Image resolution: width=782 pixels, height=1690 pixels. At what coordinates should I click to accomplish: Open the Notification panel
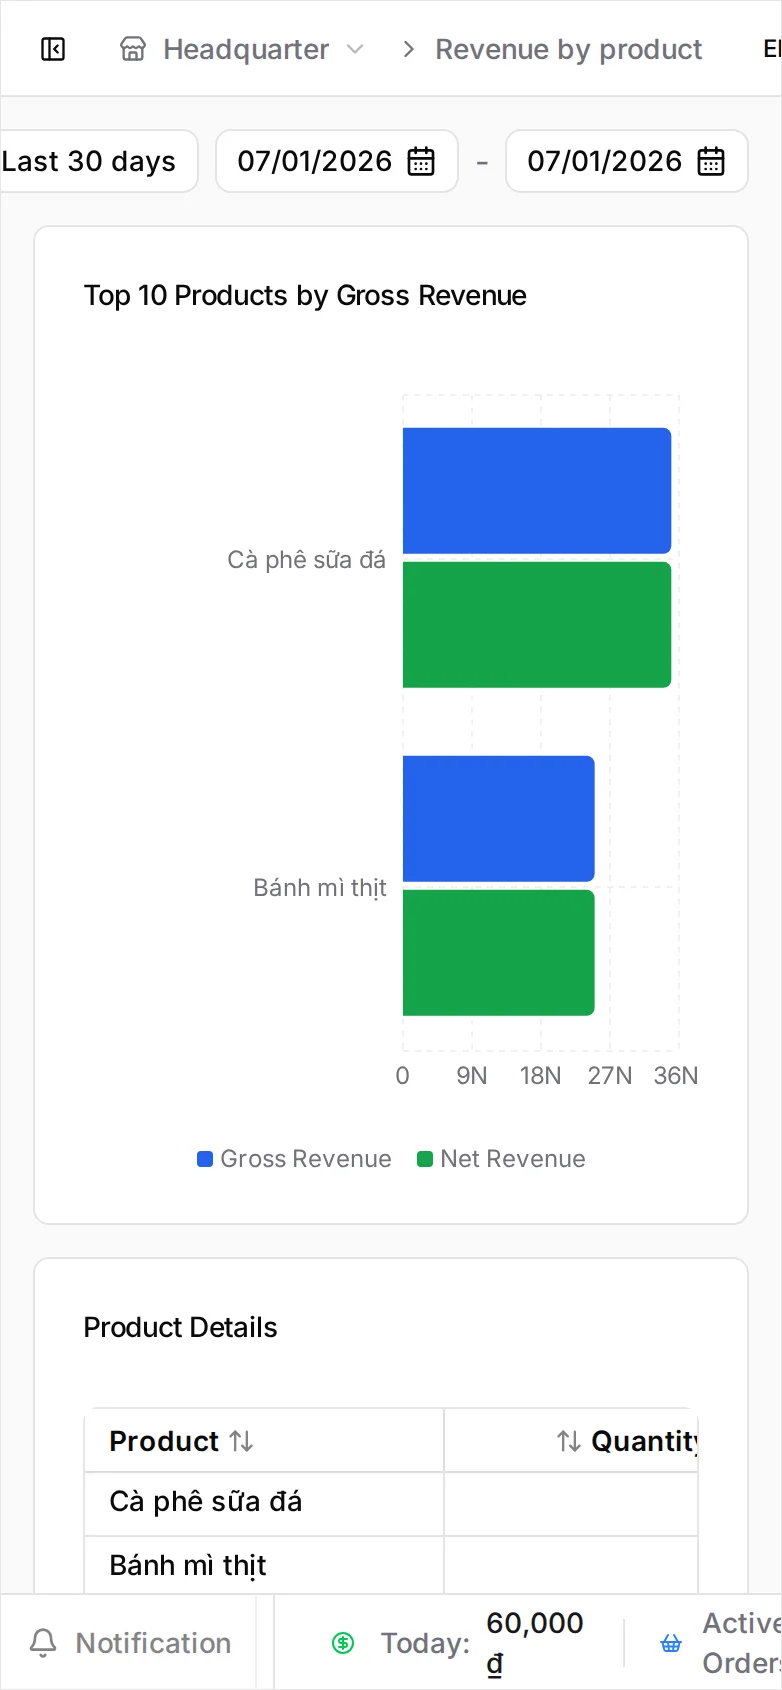[x=130, y=1643]
